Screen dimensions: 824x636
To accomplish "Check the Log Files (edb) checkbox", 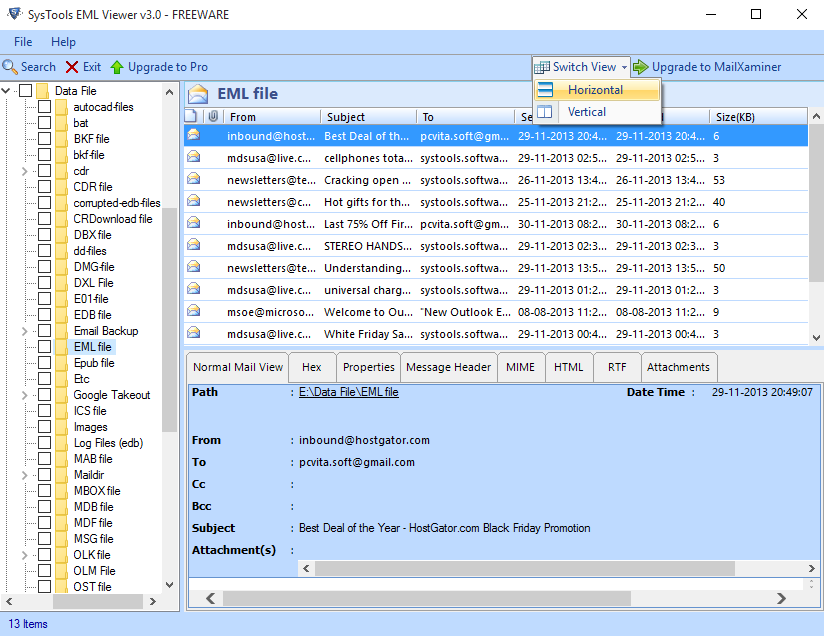I will click(x=45, y=443).
